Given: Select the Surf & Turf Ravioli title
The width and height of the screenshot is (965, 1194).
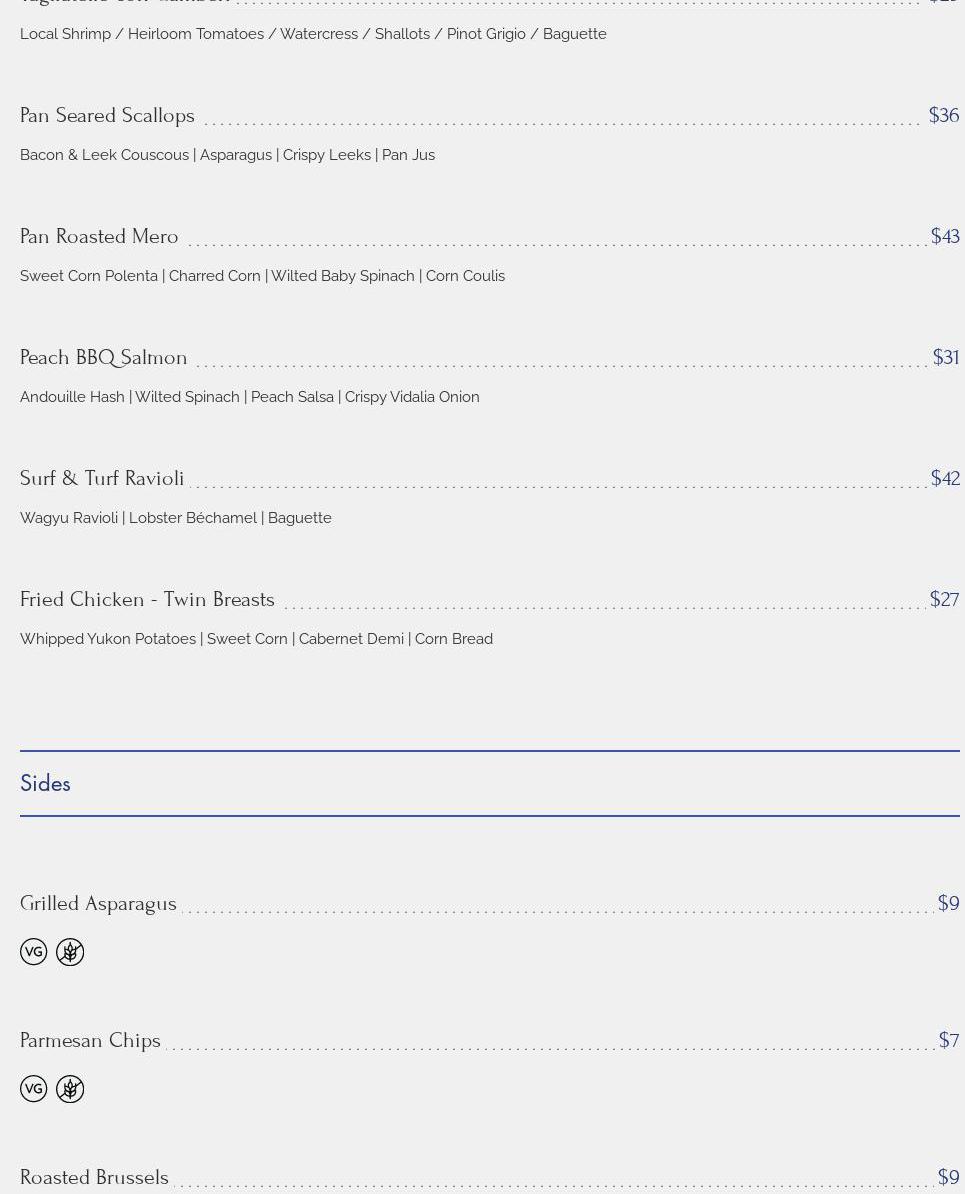Looking at the screenshot, I should click(x=102, y=479).
